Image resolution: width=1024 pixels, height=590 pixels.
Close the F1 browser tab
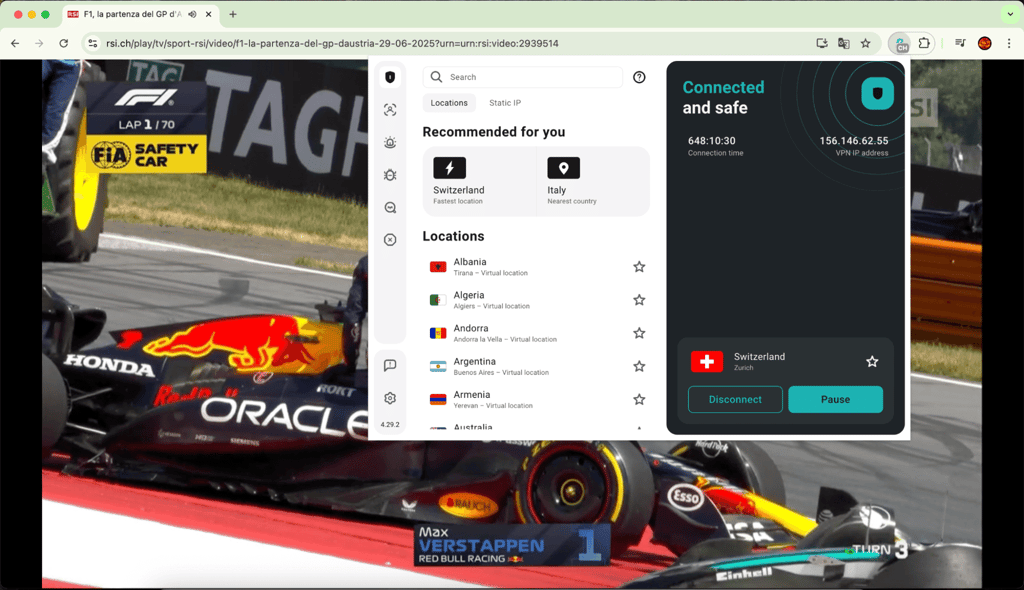click(x=208, y=14)
